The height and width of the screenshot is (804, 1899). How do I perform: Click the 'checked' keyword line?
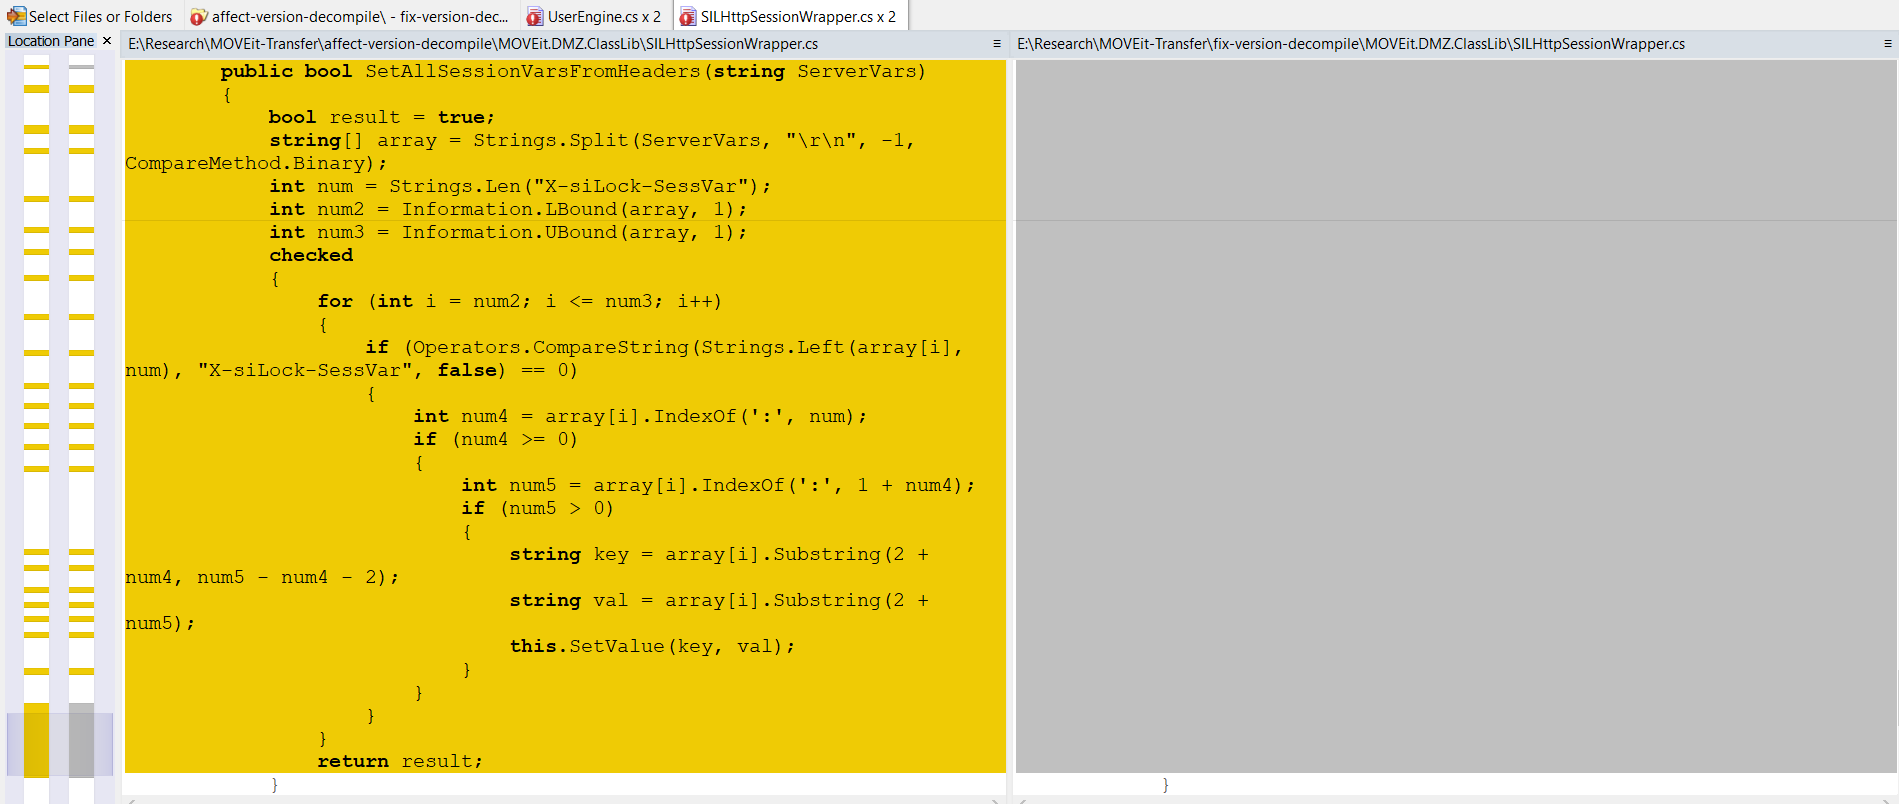click(x=311, y=255)
